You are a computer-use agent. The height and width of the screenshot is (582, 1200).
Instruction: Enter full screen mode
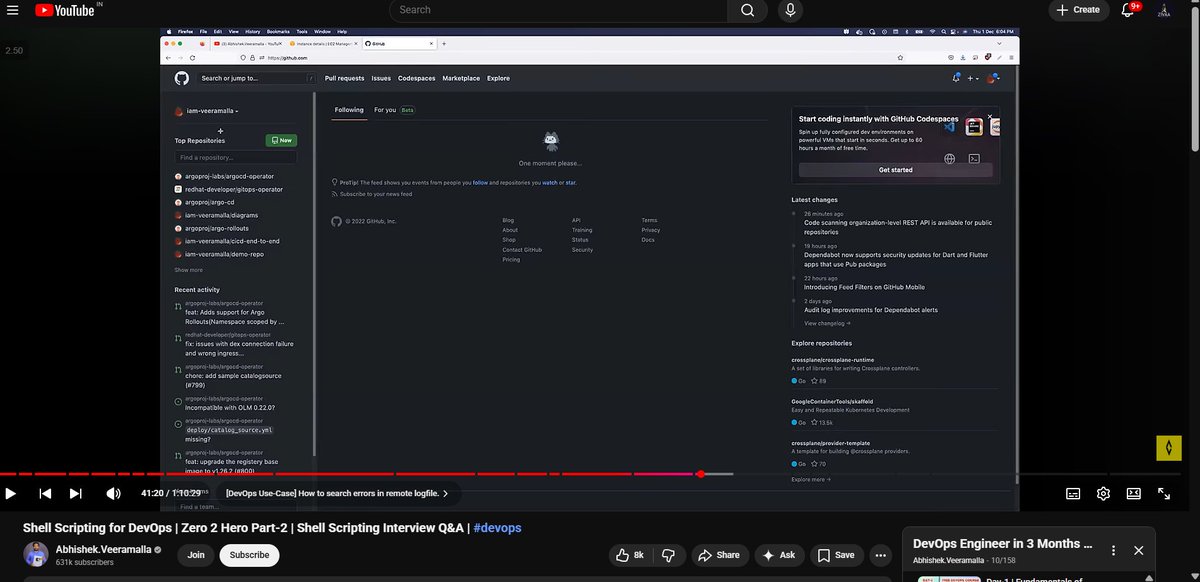[1164, 493]
